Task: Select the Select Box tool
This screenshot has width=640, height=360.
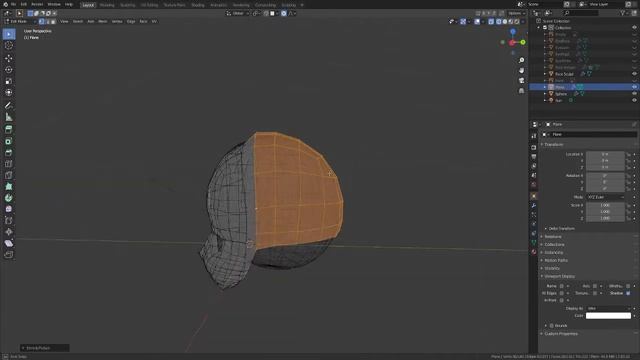Action: [9, 34]
